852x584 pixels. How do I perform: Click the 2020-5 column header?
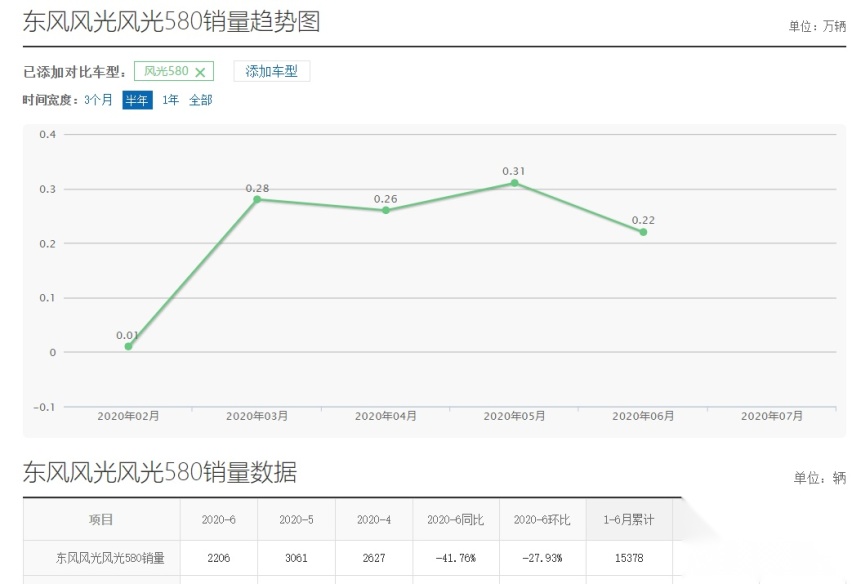point(296,520)
